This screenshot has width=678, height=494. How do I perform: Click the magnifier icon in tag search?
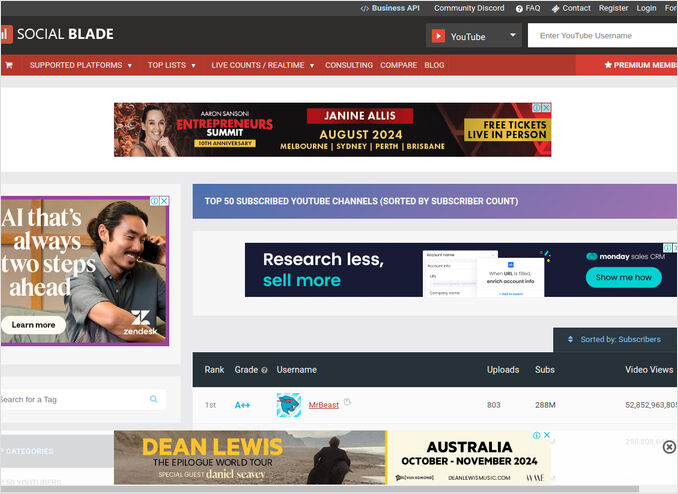pyautogui.click(x=154, y=399)
